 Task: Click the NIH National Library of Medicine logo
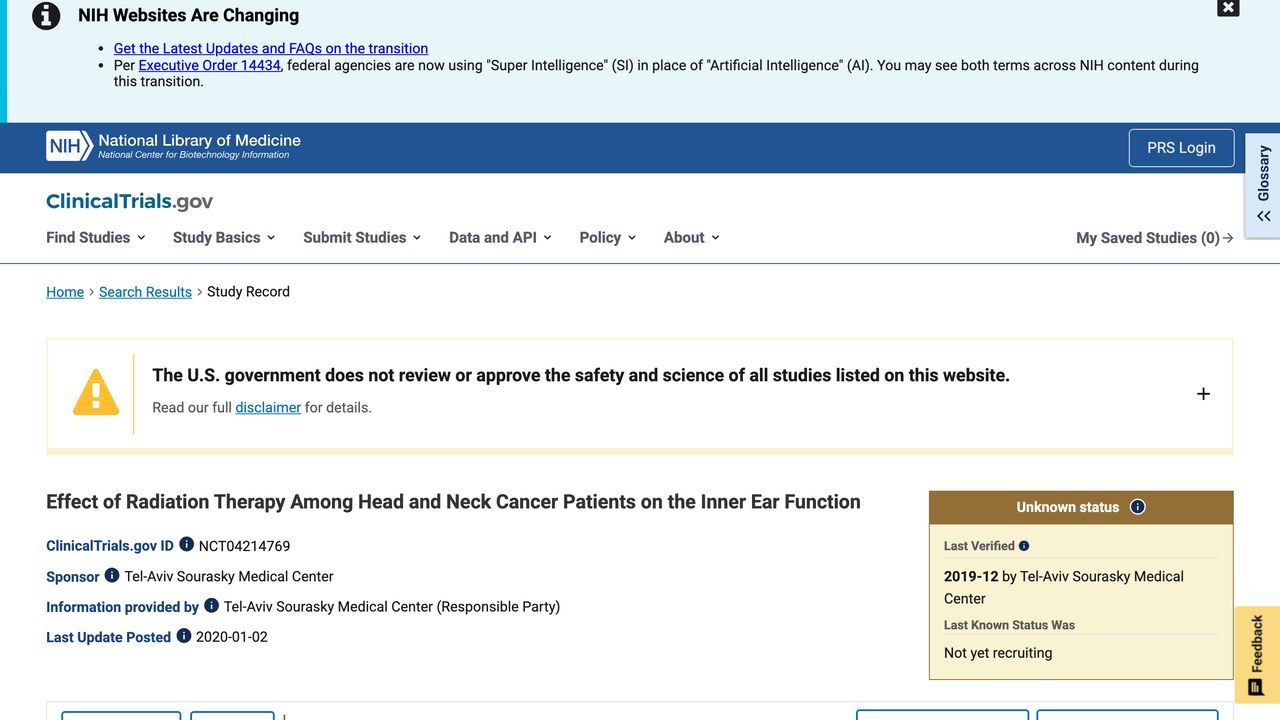(174, 146)
